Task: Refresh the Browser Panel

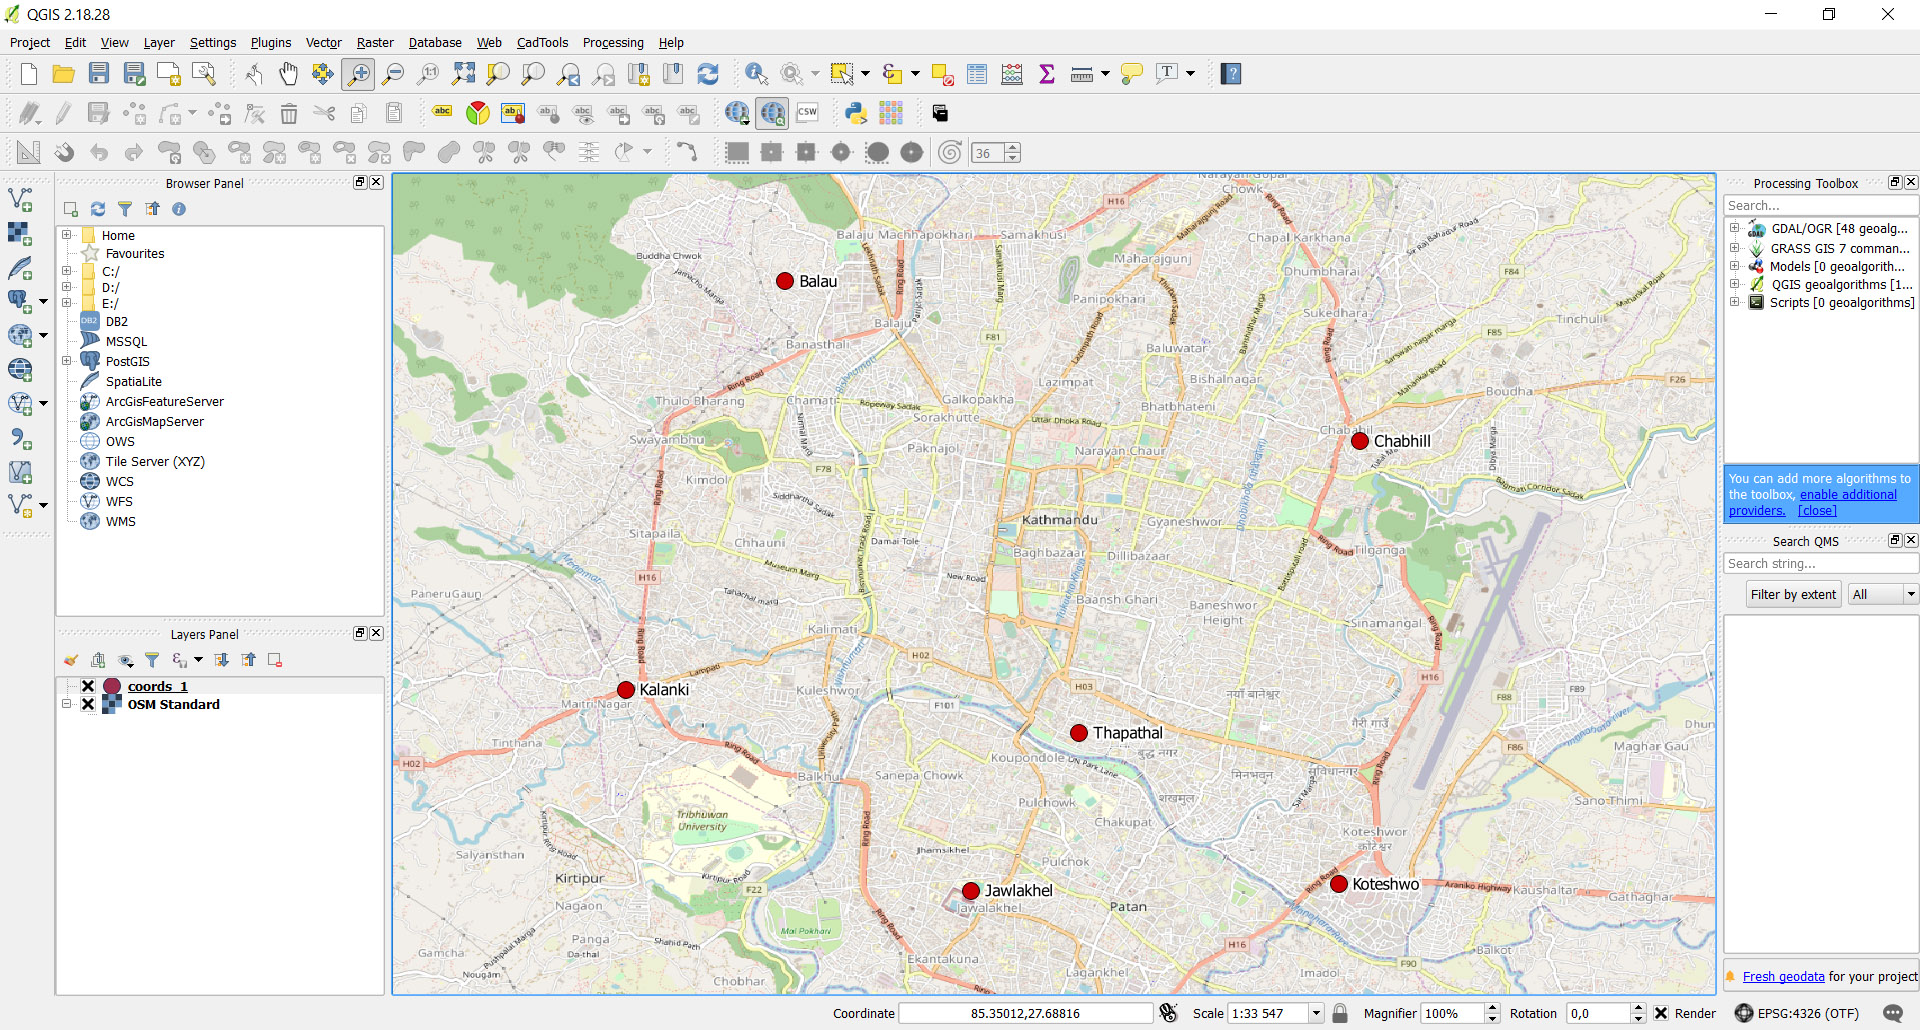Action: coord(98,209)
